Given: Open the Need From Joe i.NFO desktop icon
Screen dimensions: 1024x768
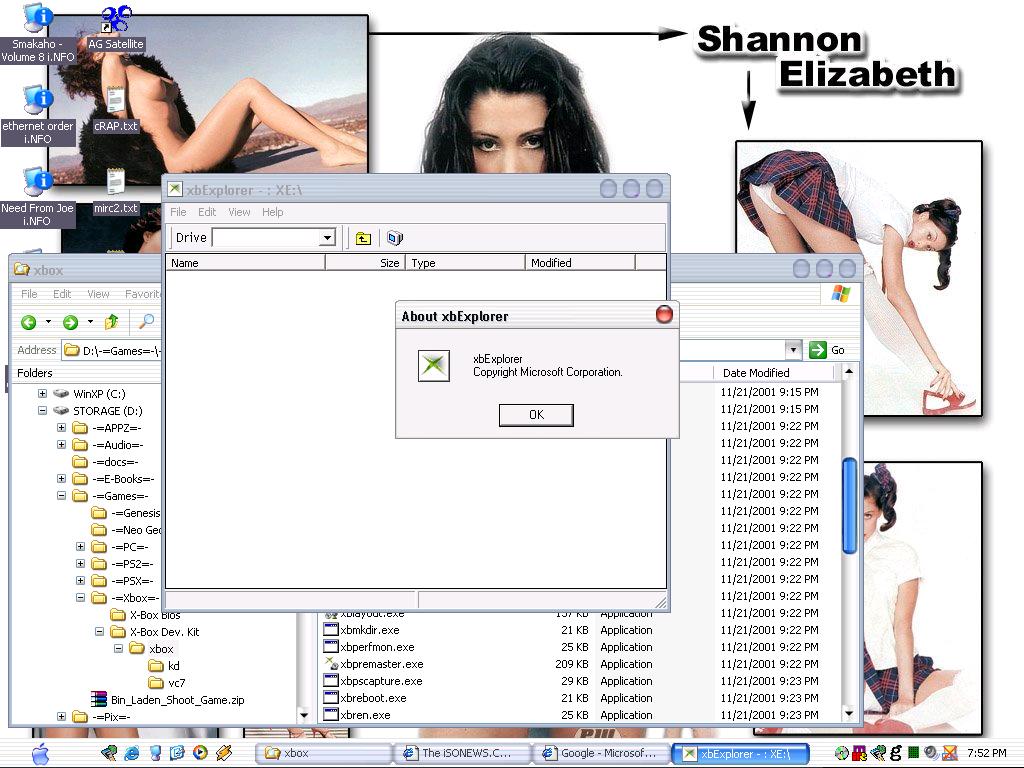Looking at the screenshot, I should [x=37, y=197].
